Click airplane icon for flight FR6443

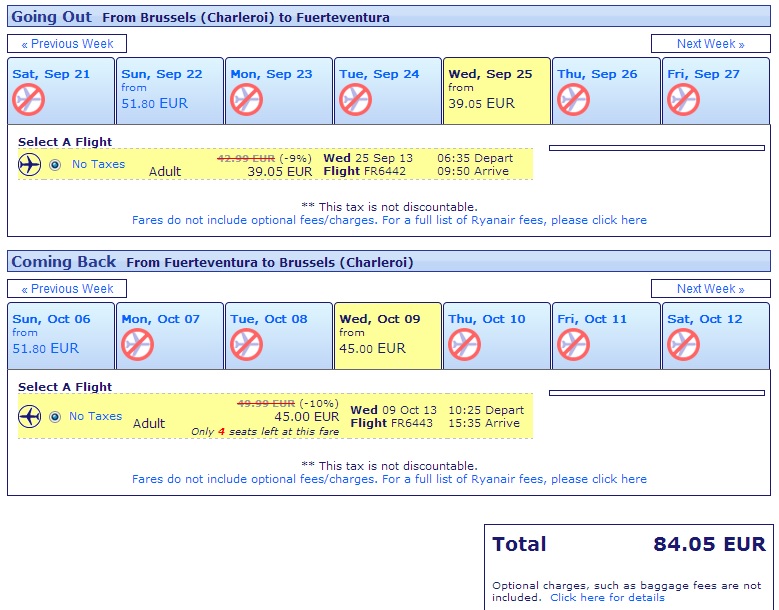click(29, 416)
